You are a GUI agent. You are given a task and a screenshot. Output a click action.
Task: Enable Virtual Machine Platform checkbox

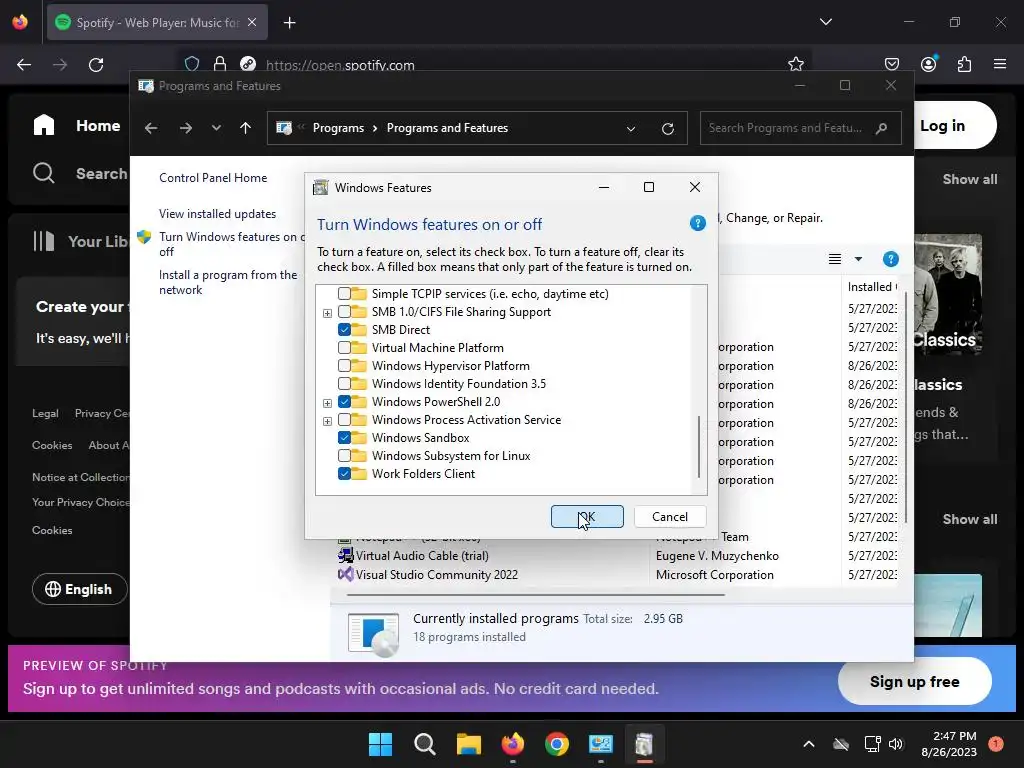point(344,348)
